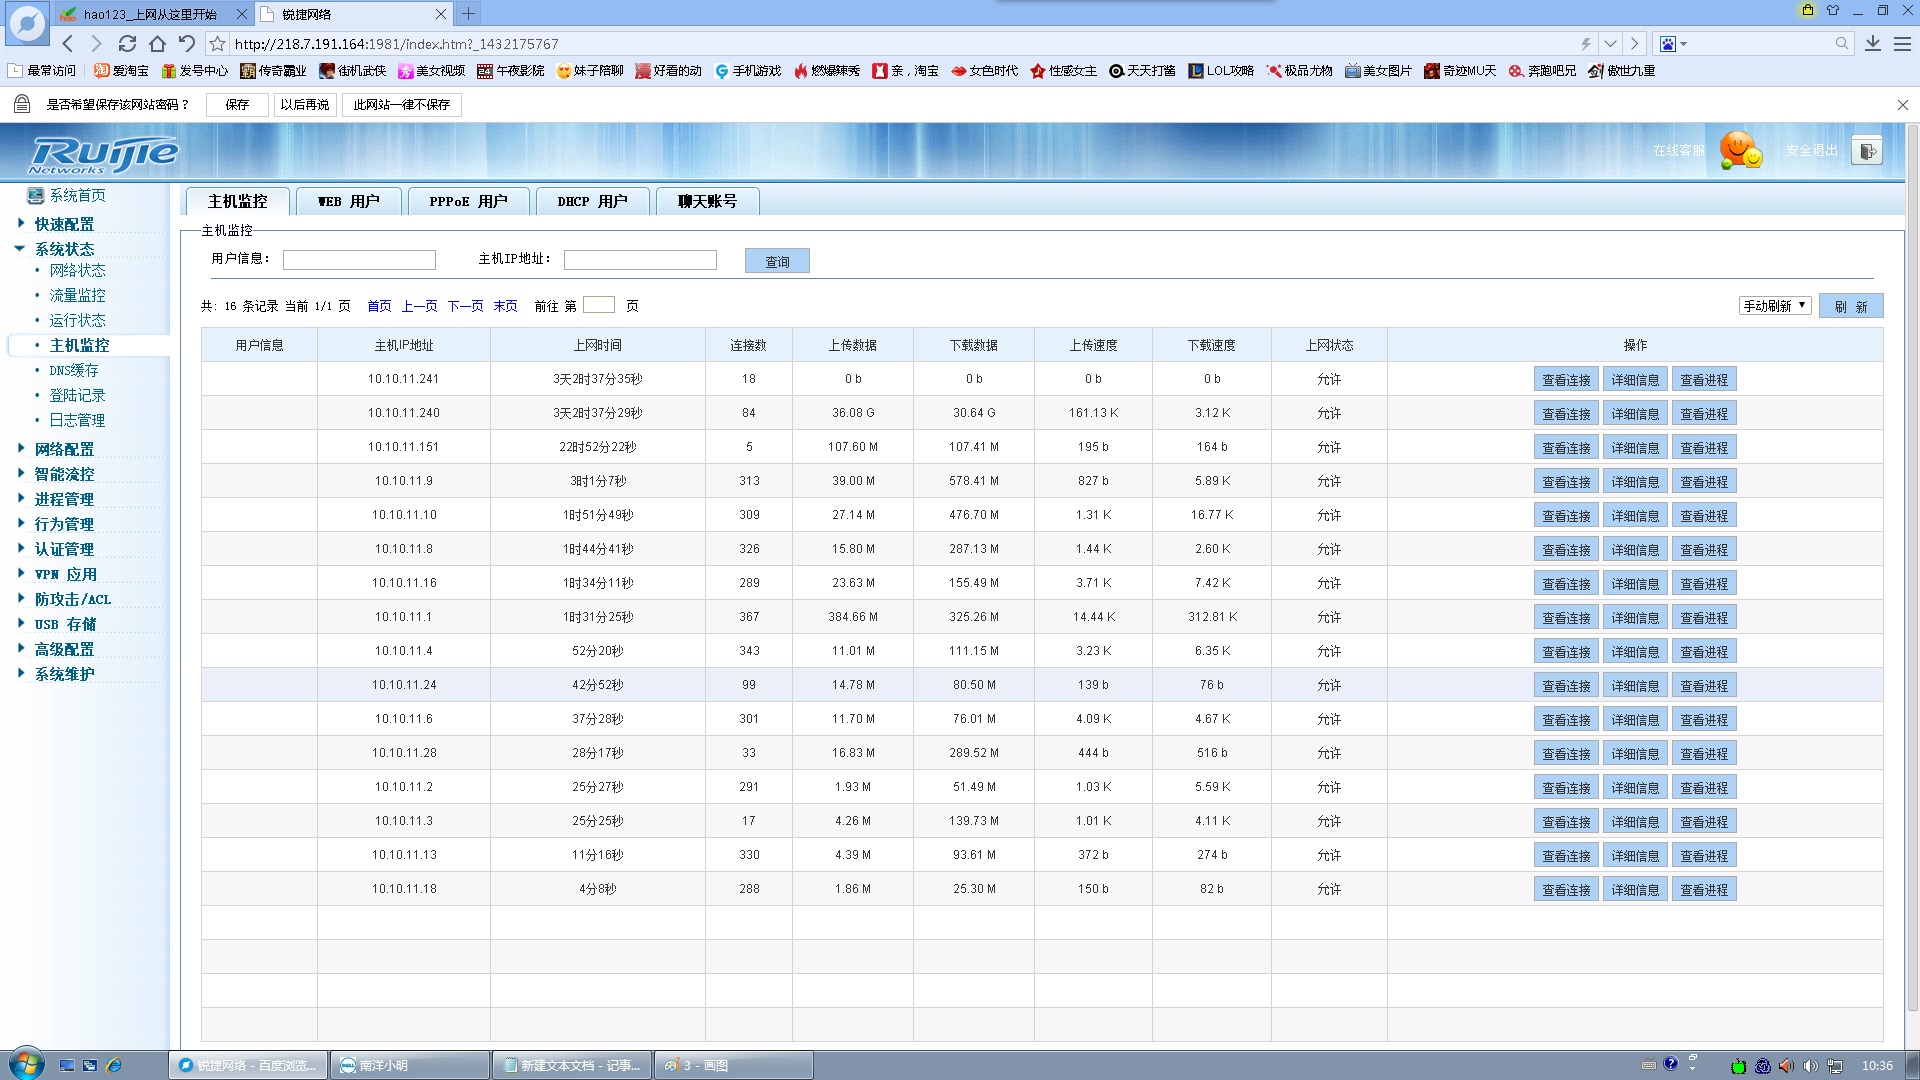Open 流量监控 in sidebar
The width and height of the screenshot is (1920, 1080).
click(77, 295)
